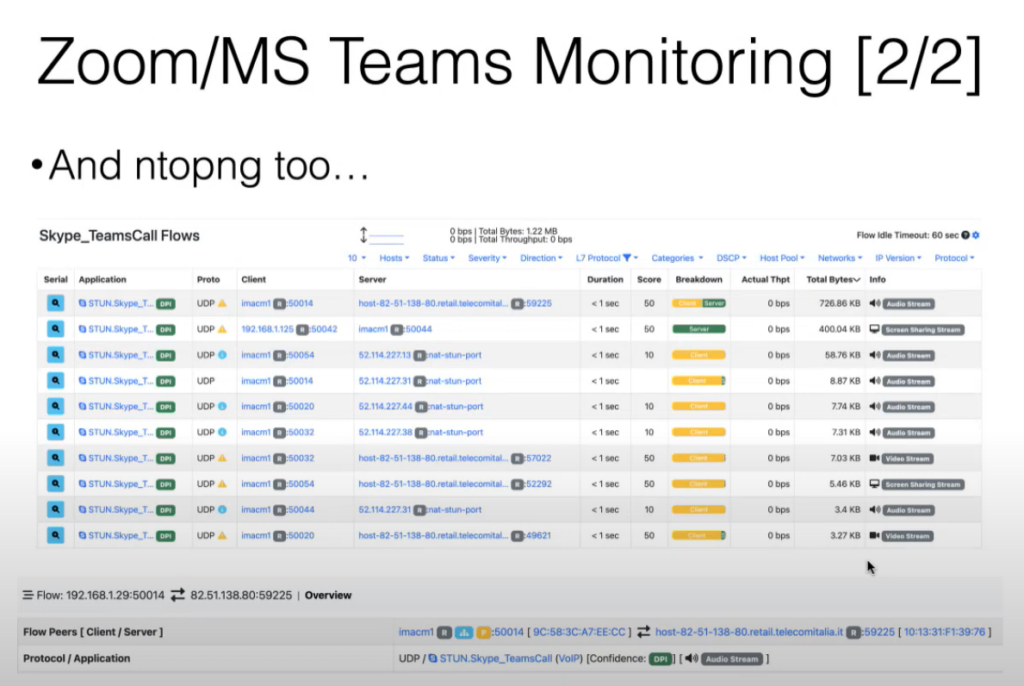The image size is (1024, 686).
Task: Sort table by Score column header
Action: 649,280
